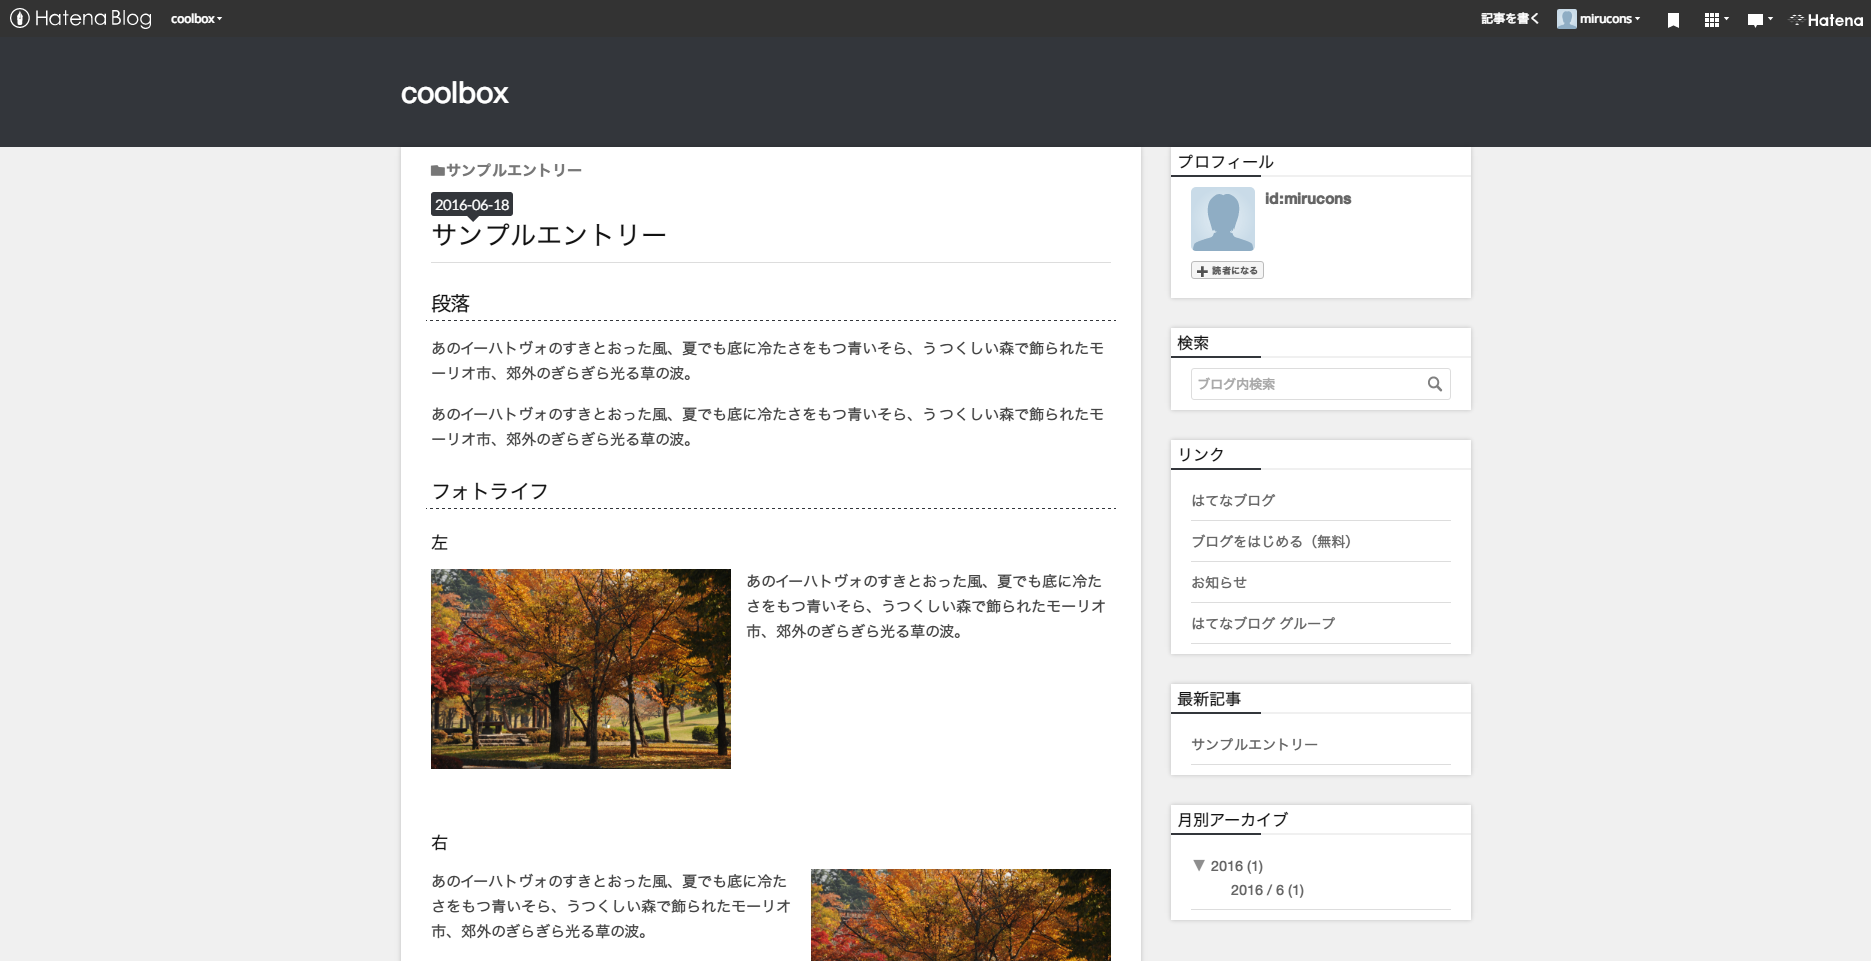Click the 記事を書く write entry button

(x=1509, y=19)
